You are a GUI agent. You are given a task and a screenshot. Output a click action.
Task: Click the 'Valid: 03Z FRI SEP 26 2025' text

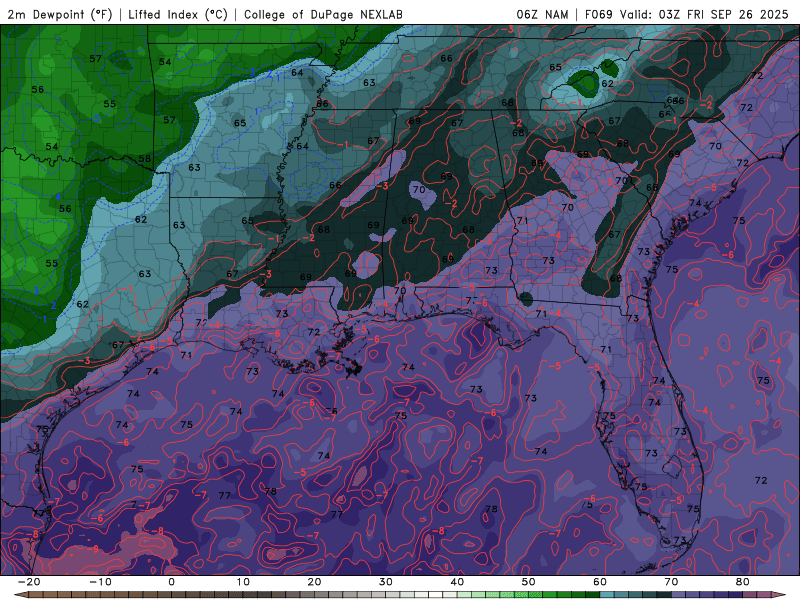click(x=704, y=14)
